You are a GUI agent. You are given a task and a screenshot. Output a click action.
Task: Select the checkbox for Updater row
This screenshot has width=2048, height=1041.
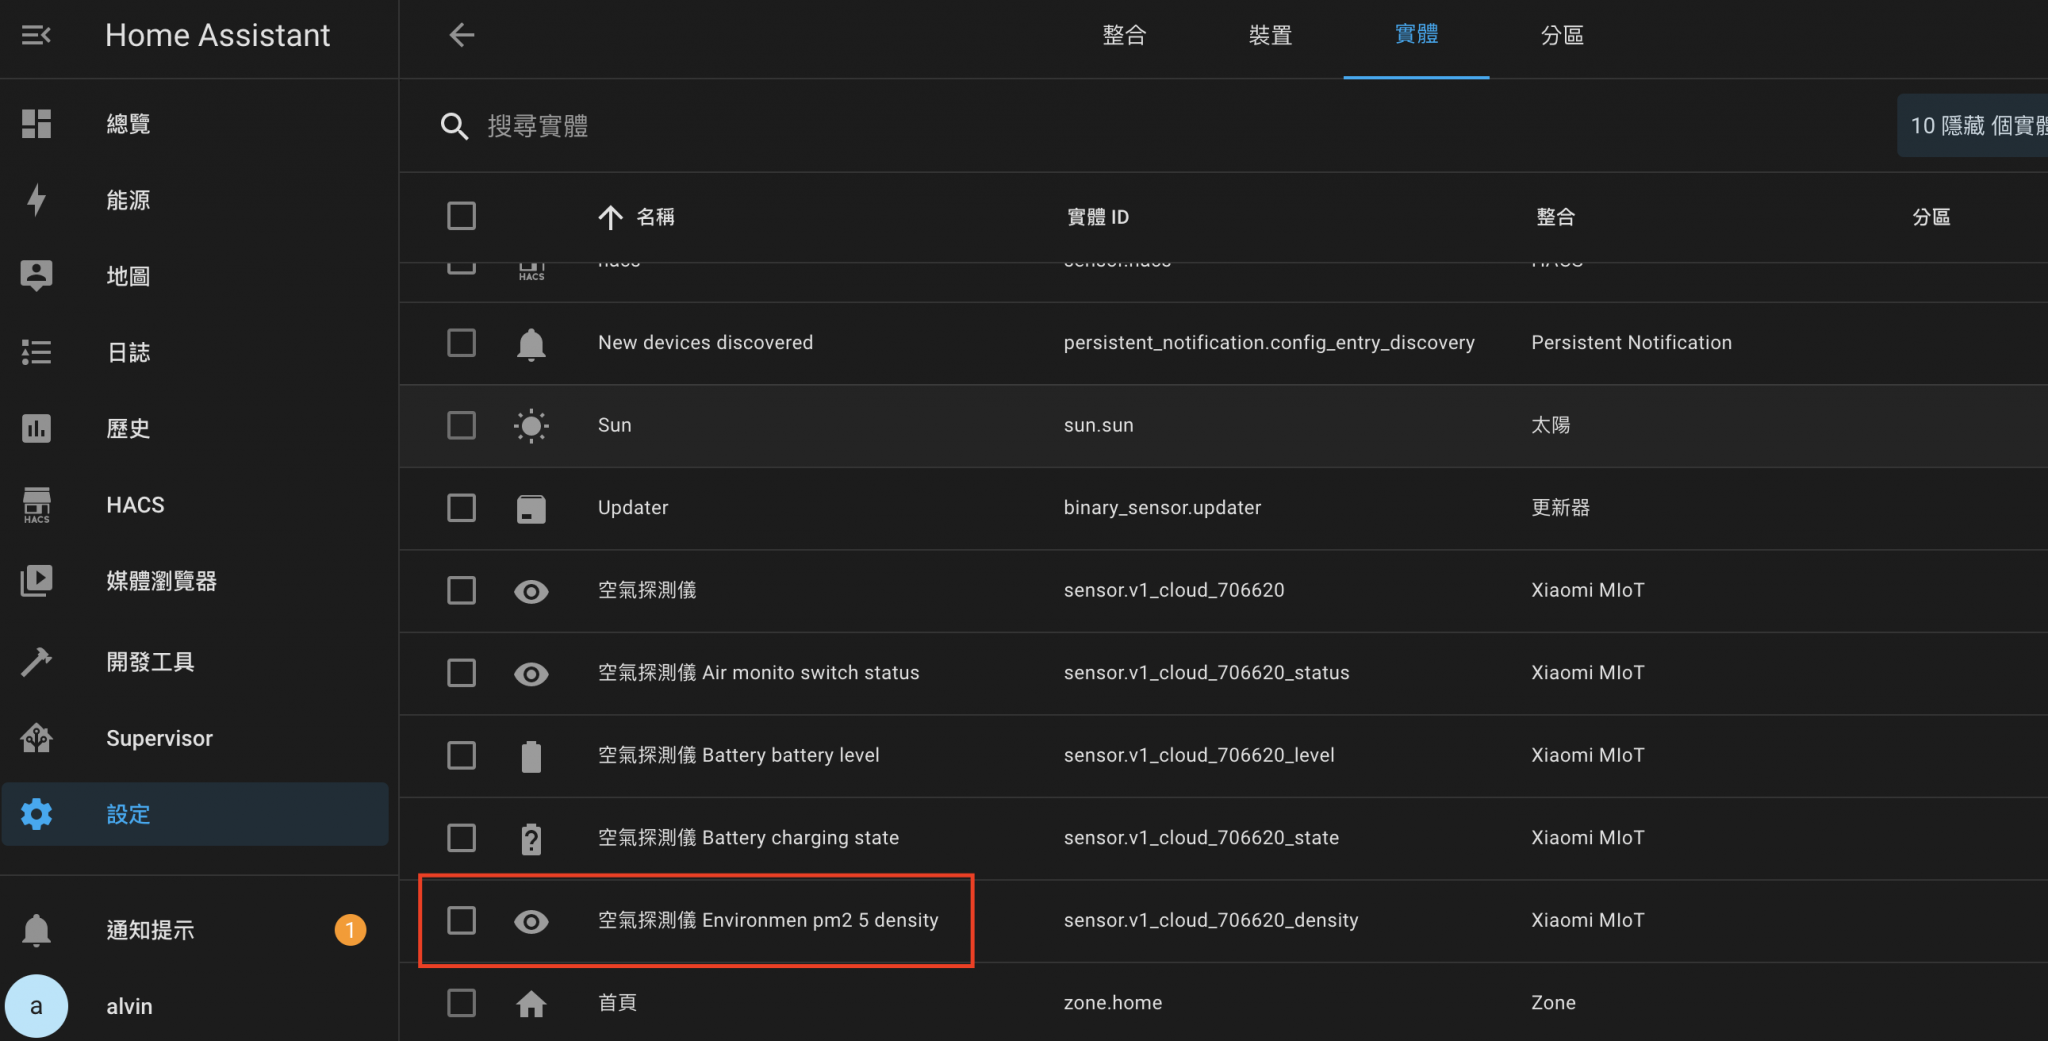point(461,507)
